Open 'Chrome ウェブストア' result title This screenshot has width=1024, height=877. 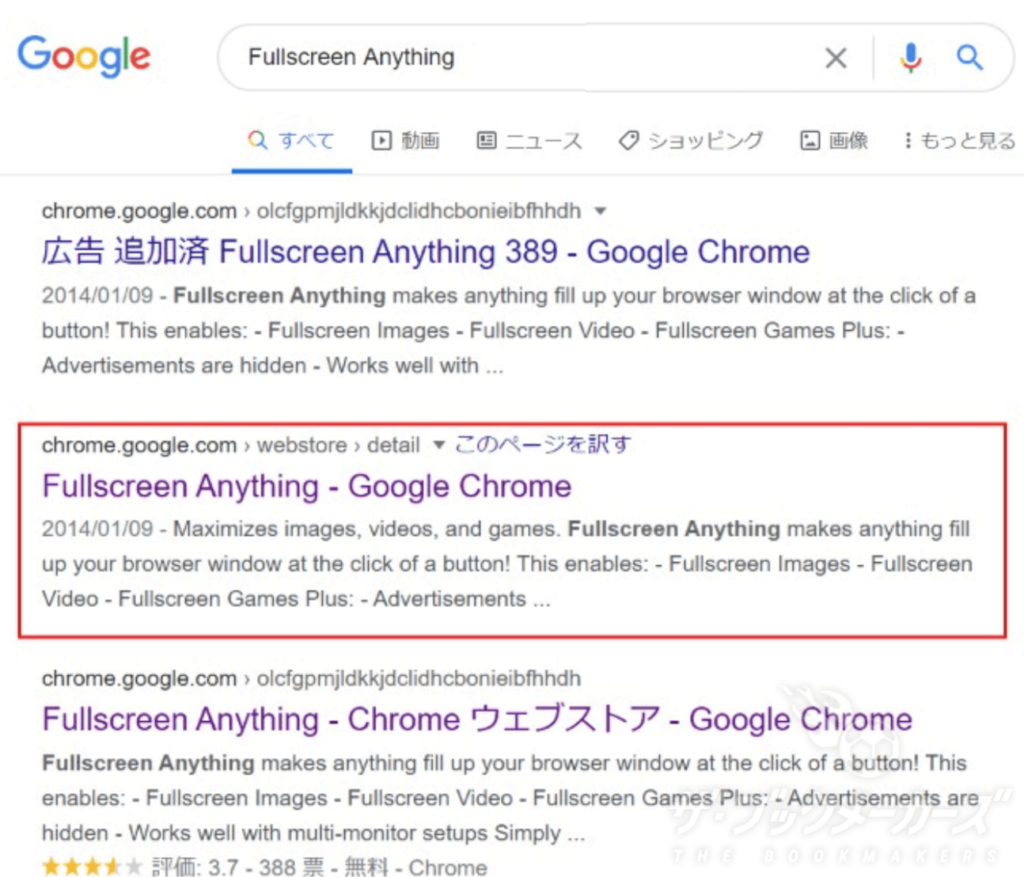point(477,720)
